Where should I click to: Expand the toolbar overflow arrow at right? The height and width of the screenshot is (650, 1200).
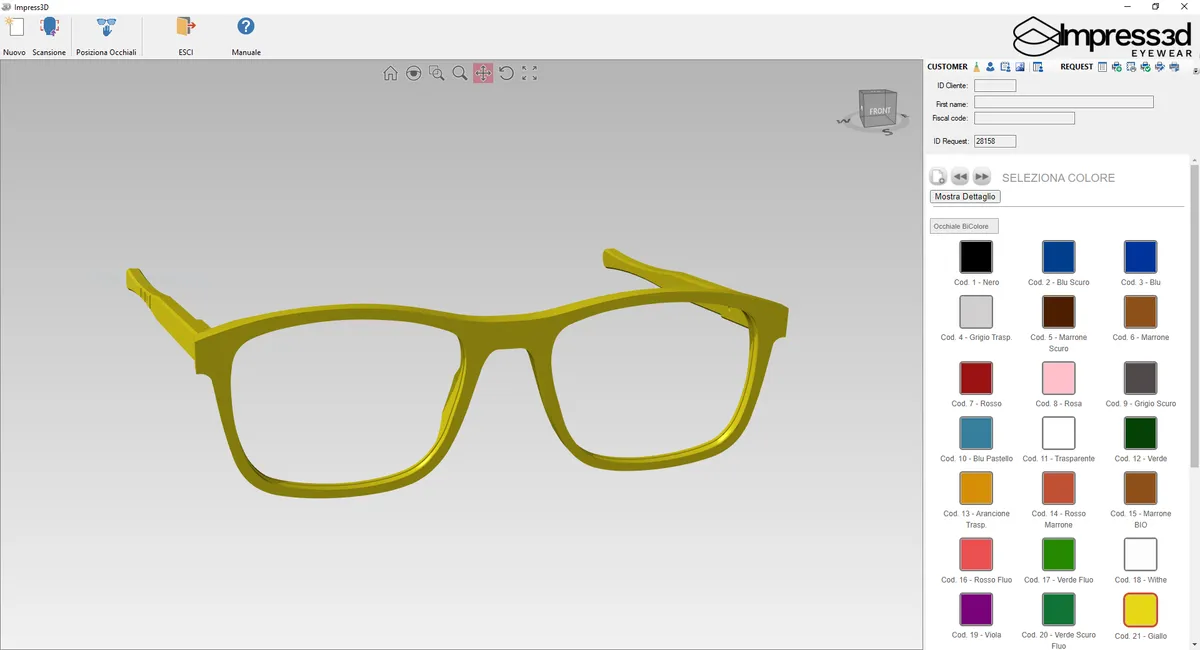[x=1195, y=70]
